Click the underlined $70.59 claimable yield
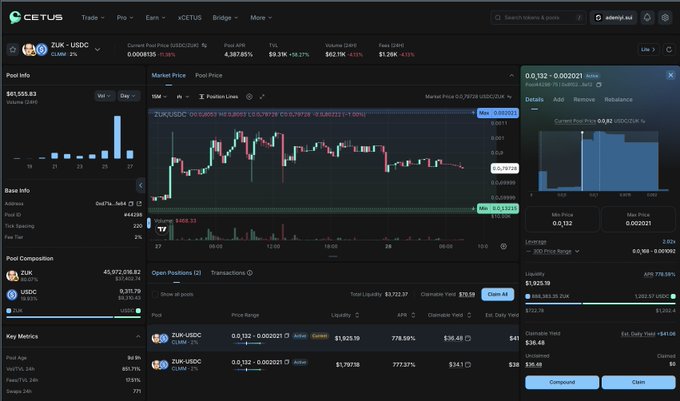Screen dimensions: 680x401 coord(467,294)
